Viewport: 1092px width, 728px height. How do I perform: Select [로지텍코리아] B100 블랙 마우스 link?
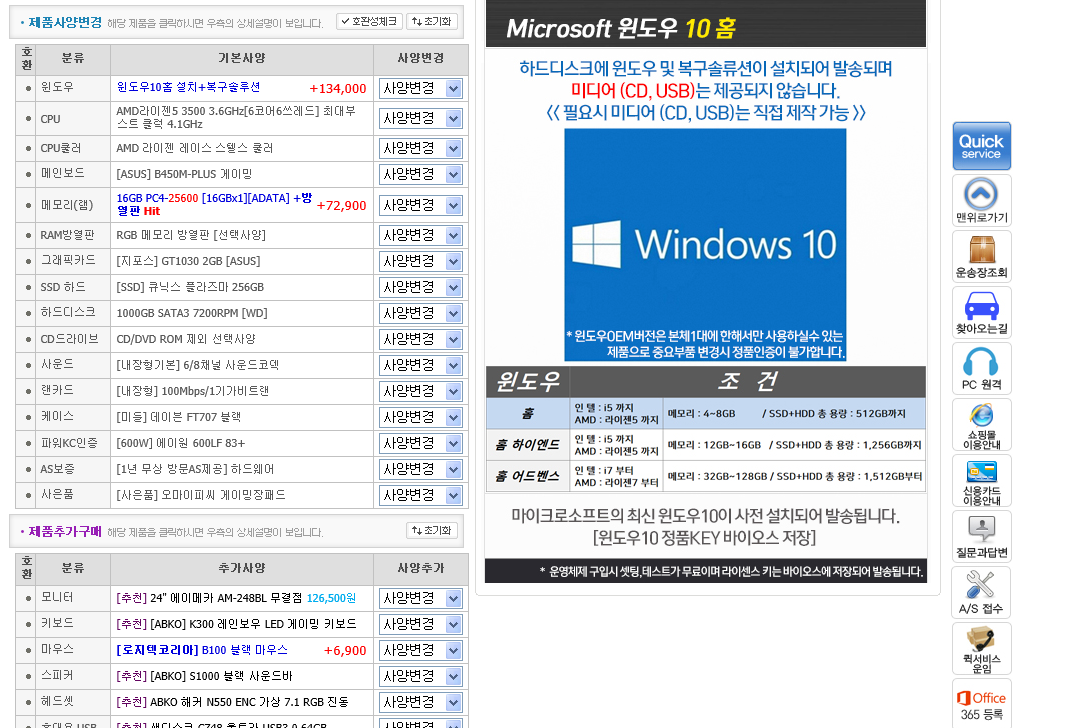click(x=202, y=650)
